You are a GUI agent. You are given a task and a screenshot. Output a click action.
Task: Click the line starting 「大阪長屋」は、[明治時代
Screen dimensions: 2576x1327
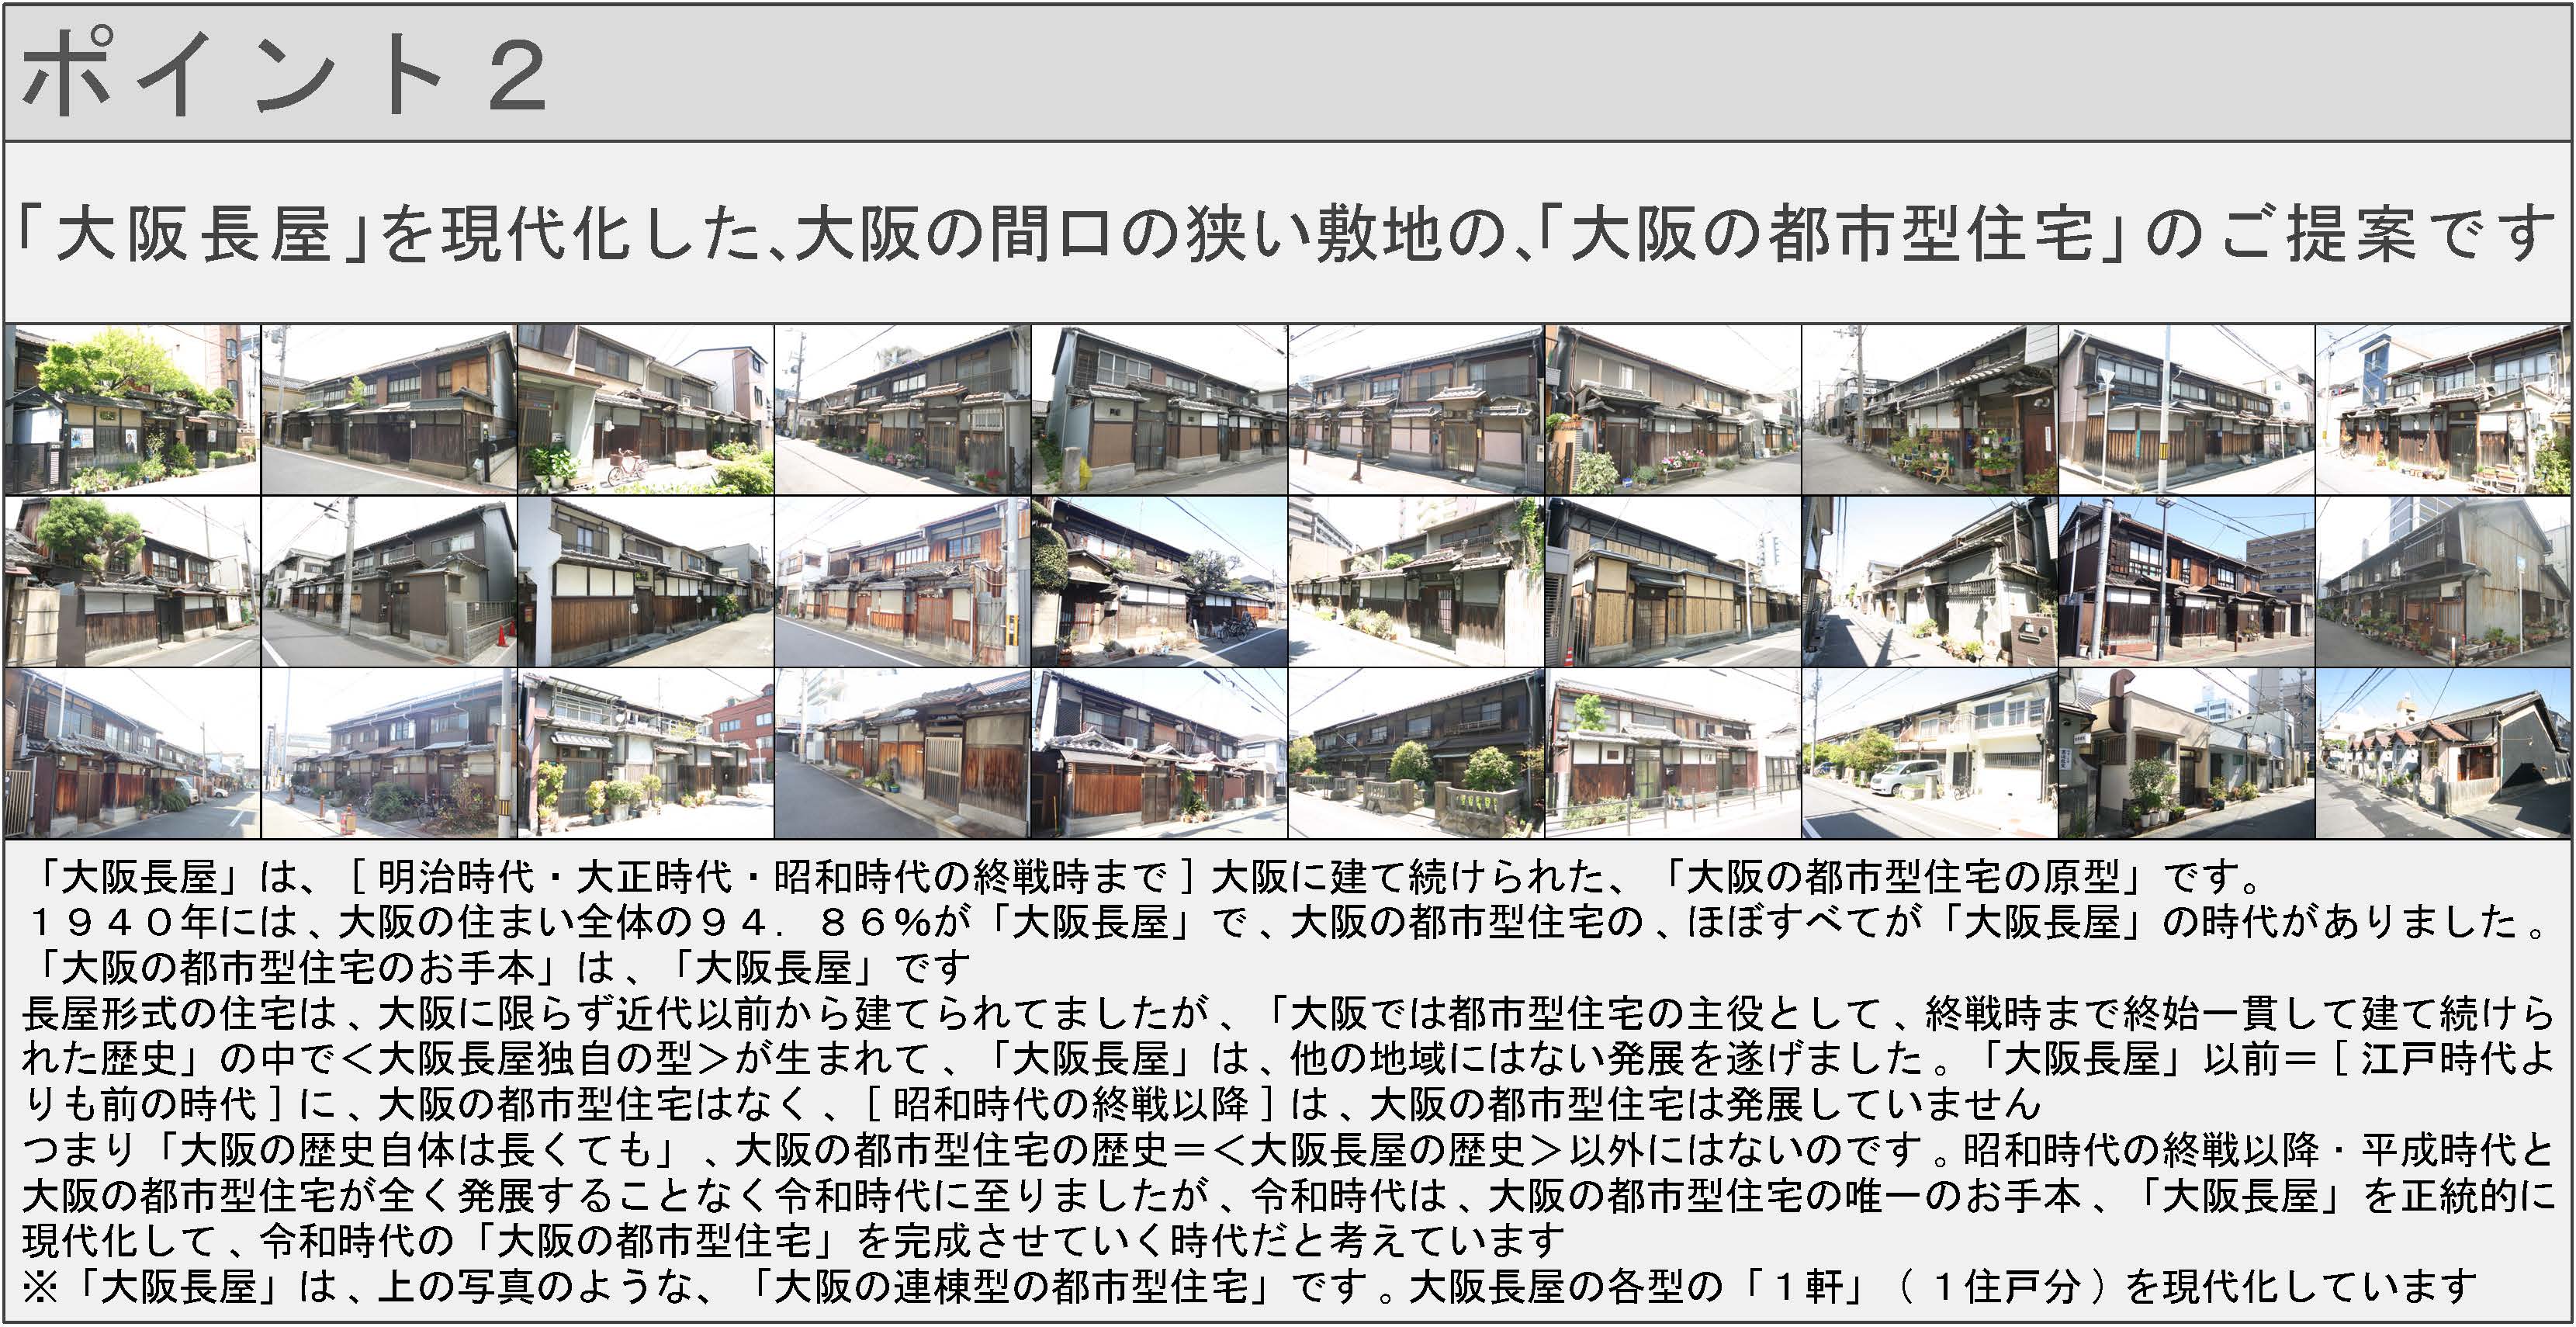[x=1145, y=878]
